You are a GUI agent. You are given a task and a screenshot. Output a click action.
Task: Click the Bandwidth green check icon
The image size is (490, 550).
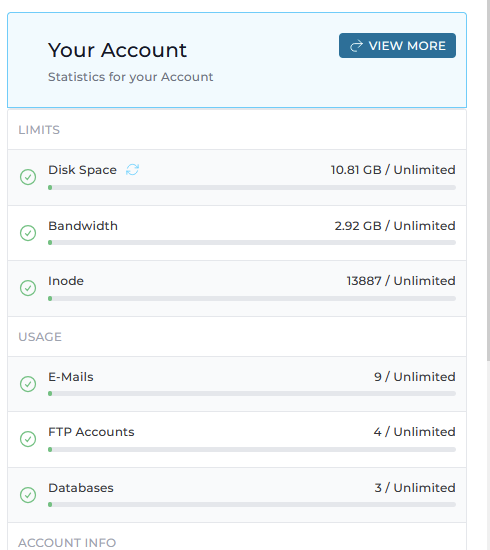coord(28,233)
